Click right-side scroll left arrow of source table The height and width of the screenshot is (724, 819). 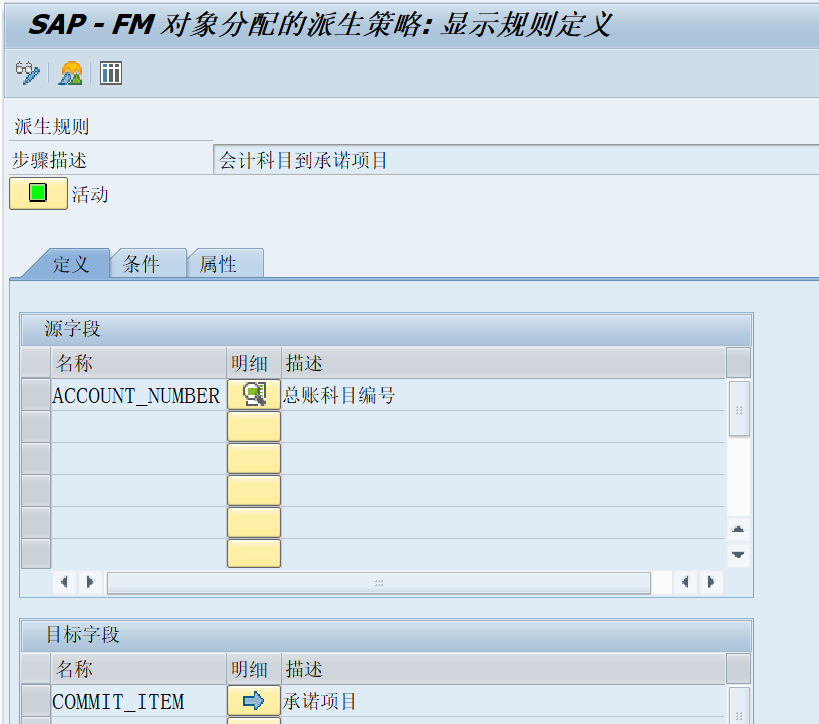coord(685,582)
